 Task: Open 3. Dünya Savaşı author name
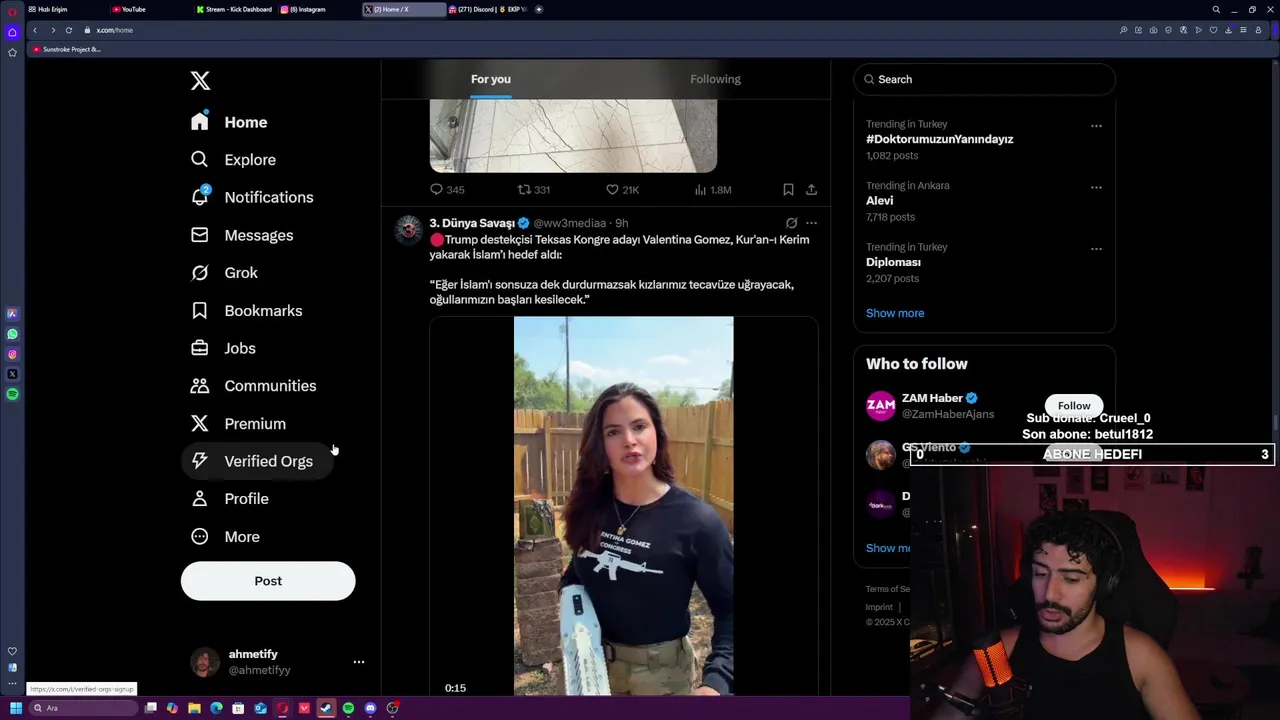pos(472,223)
